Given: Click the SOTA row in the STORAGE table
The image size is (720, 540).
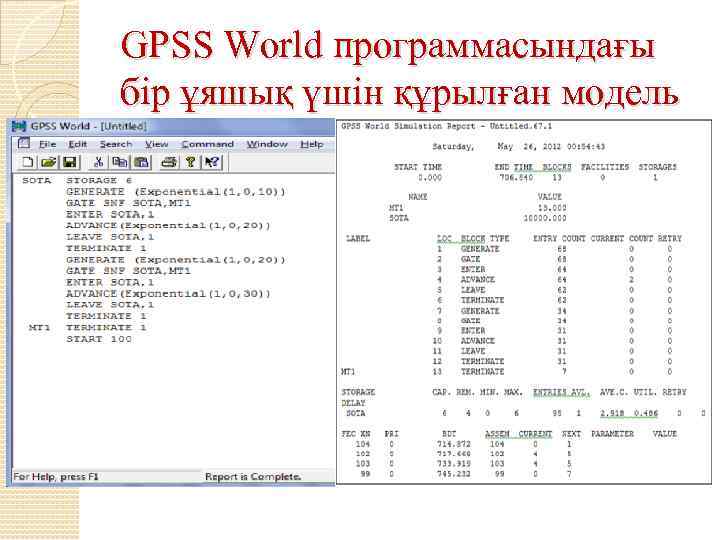Looking at the screenshot, I should pyautogui.click(x=526, y=413).
